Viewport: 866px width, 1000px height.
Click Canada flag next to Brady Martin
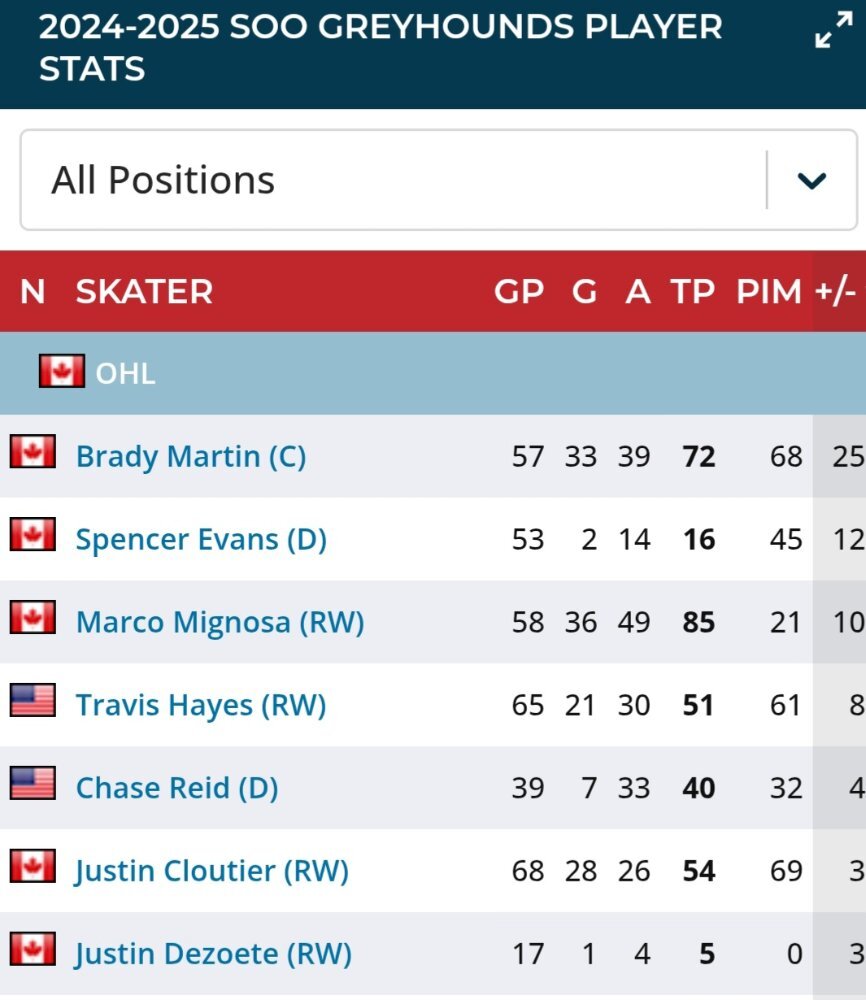tap(33, 452)
